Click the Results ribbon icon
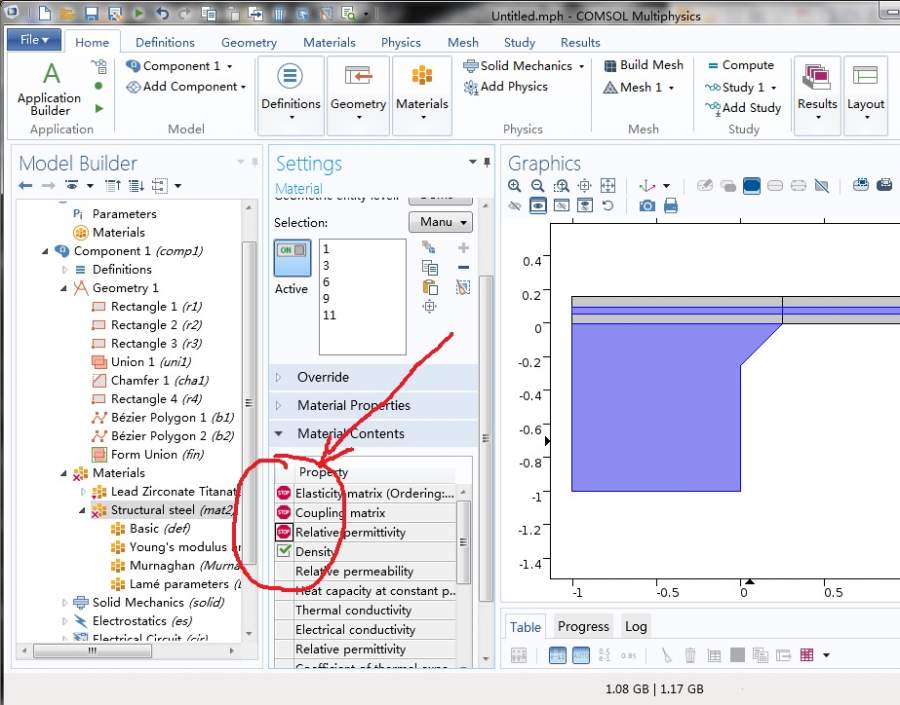The image size is (900, 705). 817,78
